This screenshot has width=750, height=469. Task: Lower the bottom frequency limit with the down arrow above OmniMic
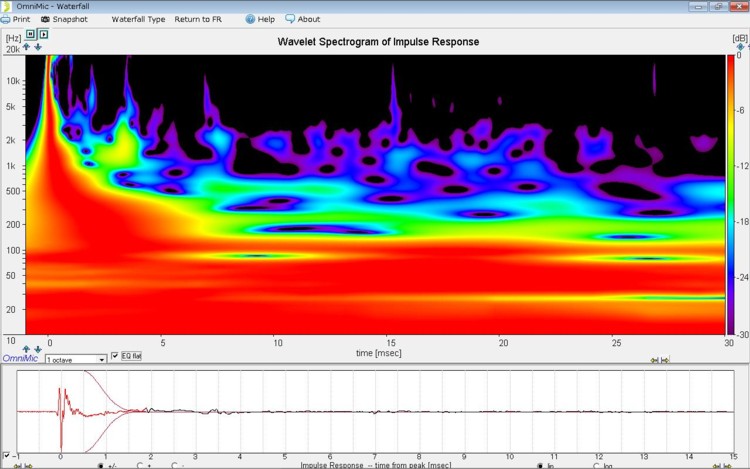tap(38, 349)
